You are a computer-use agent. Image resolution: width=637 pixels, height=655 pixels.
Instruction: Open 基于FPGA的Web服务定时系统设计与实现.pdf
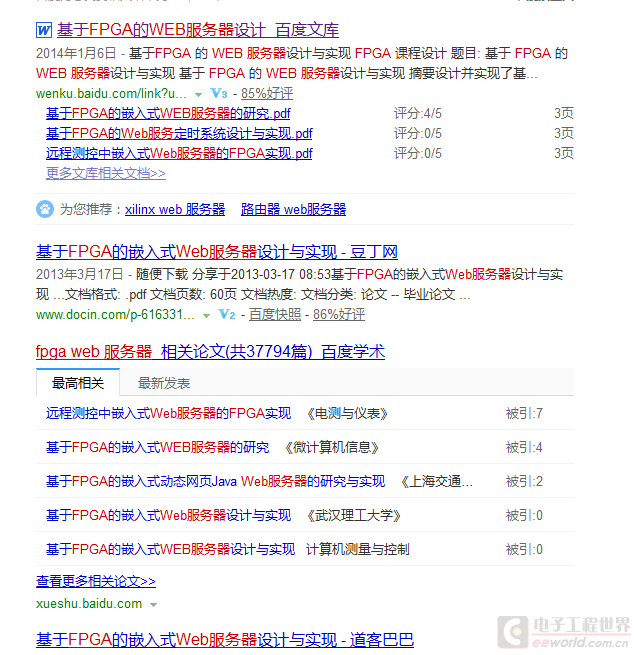pyautogui.click(x=179, y=133)
